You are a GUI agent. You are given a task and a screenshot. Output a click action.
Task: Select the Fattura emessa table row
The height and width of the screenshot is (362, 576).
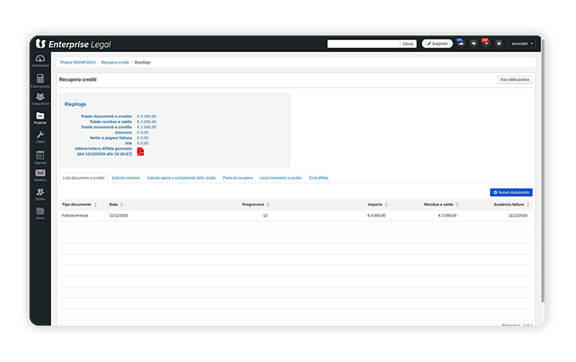point(296,215)
